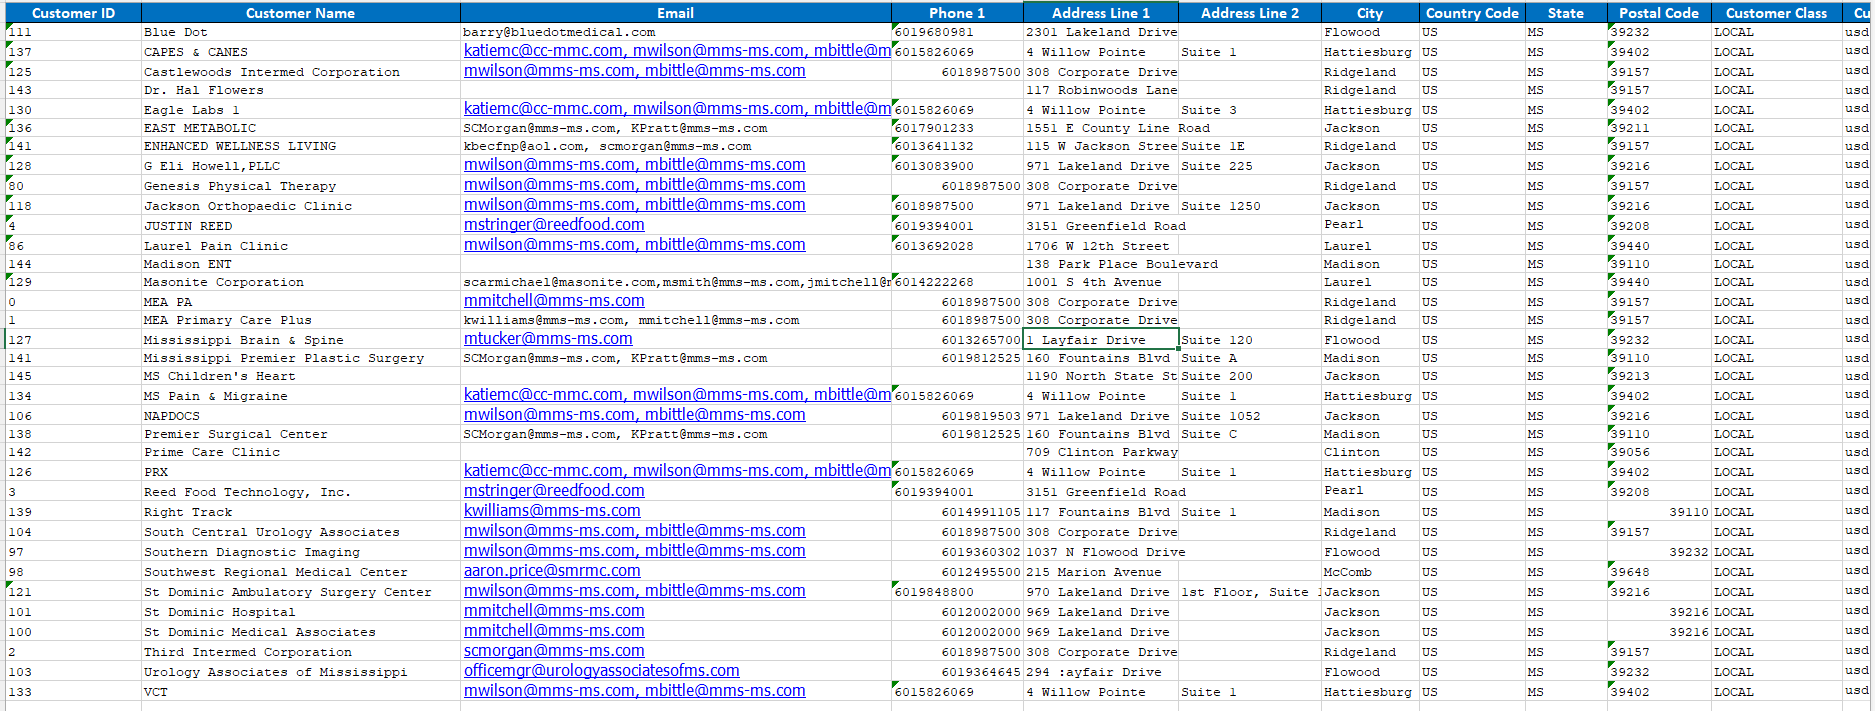Select the Customer Name column header
Image resolution: width=1875 pixels, height=711 pixels.
[x=300, y=13]
